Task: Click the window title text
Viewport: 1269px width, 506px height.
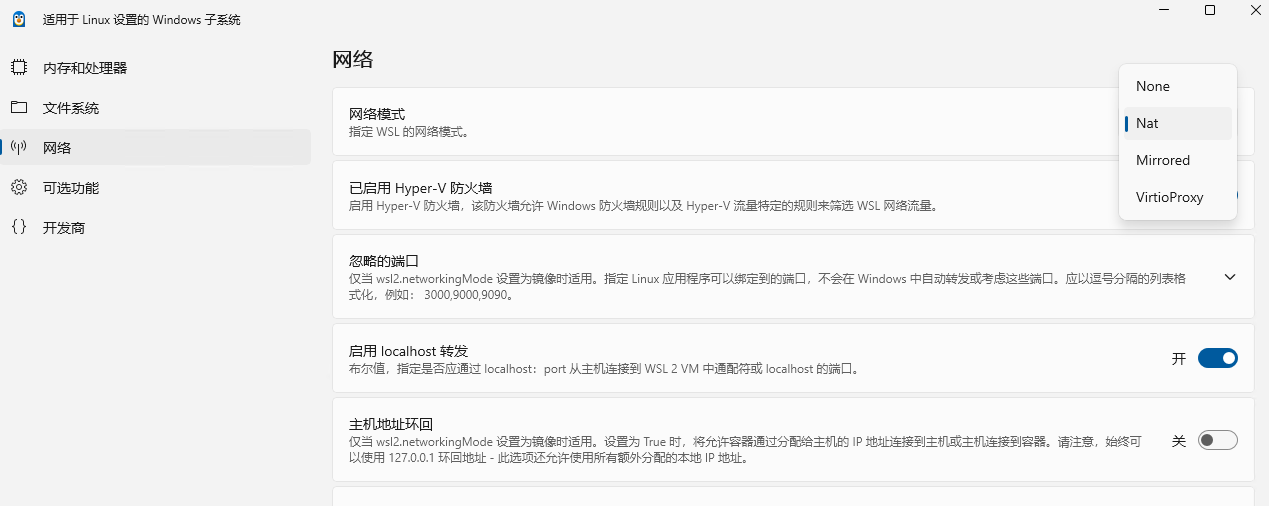Action: click(x=141, y=20)
